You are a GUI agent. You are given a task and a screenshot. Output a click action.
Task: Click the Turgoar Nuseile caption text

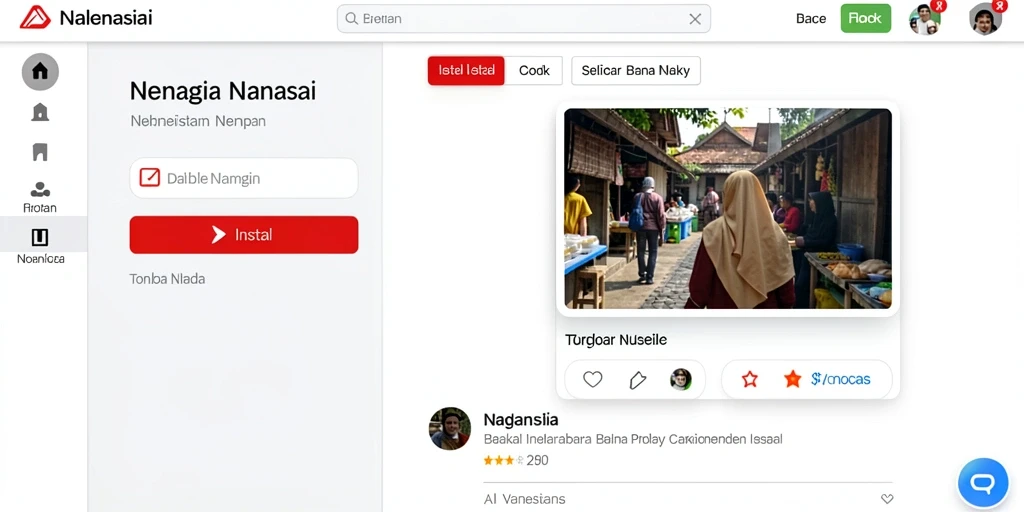click(616, 340)
